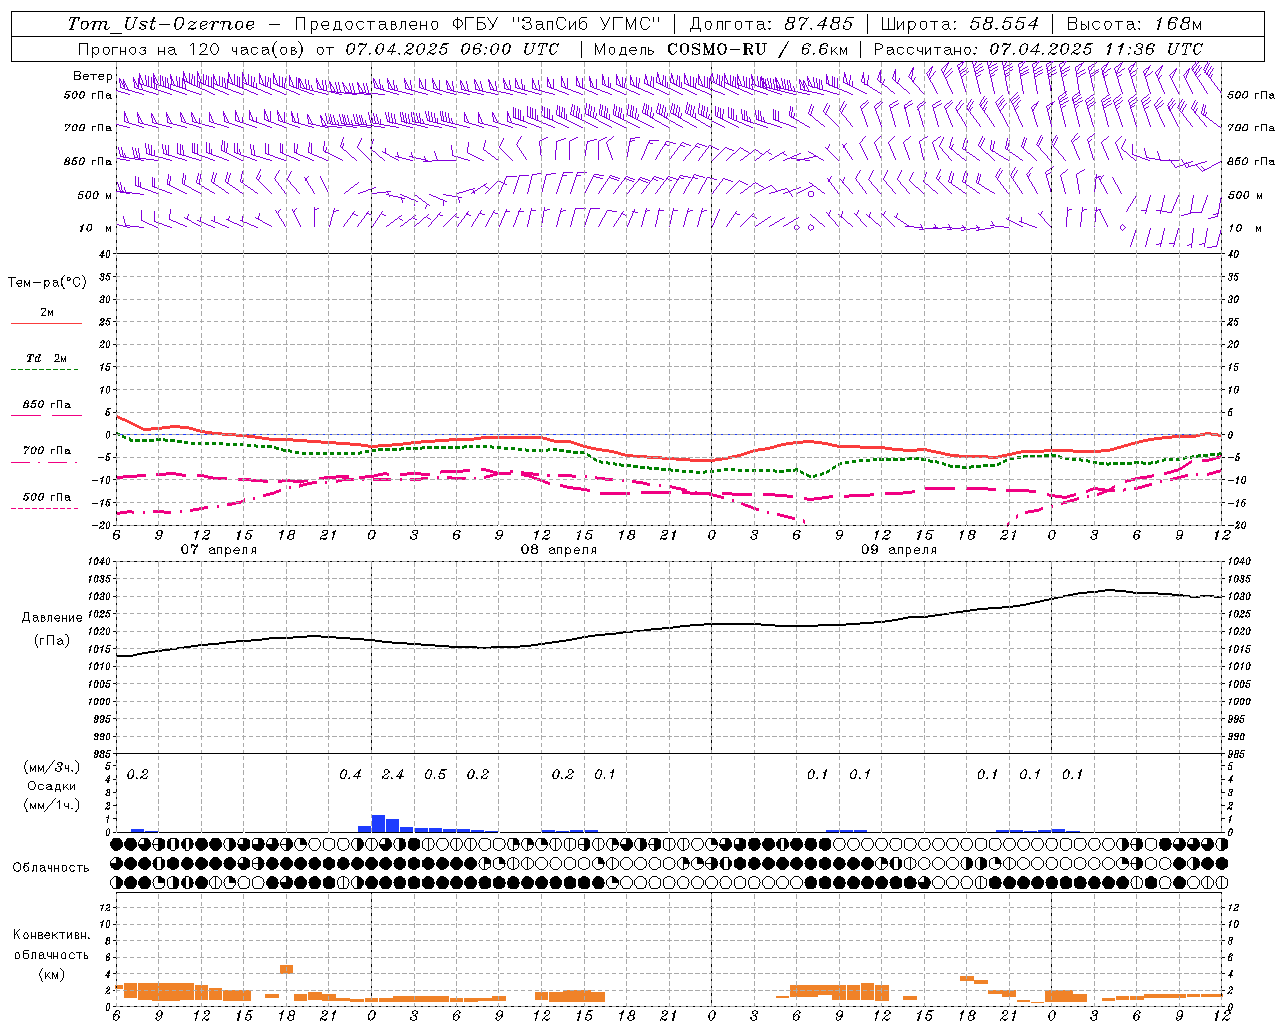Select the (мм/3ч.) precipitation unit label

pos(52,767)
